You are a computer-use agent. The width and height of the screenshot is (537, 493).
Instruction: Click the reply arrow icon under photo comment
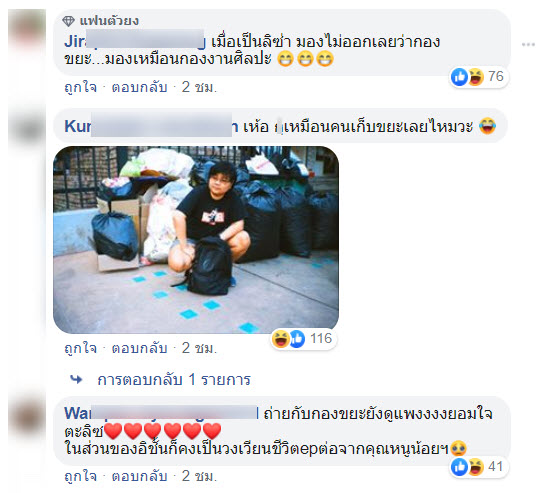(x=76, y=379)
